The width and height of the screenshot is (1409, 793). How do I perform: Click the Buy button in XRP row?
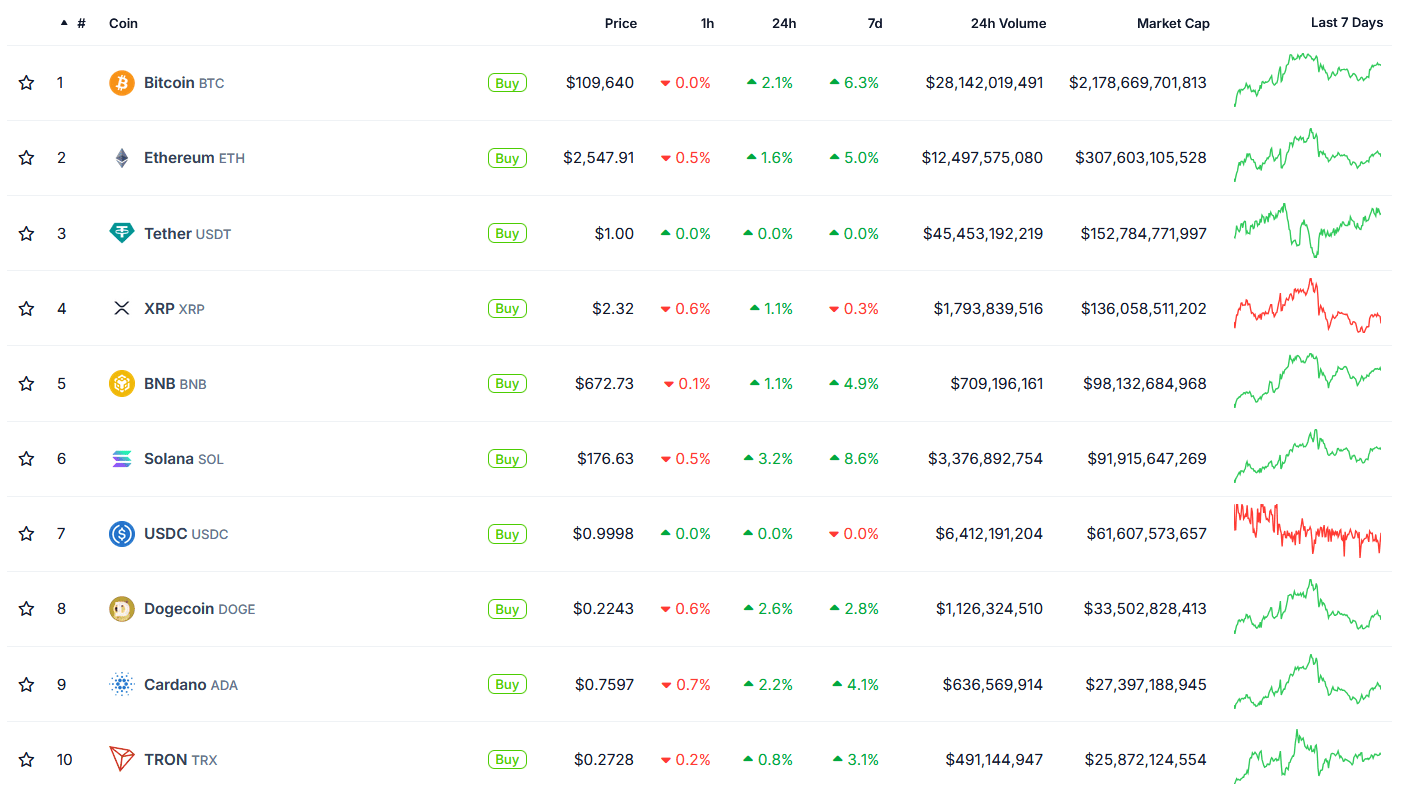(507, 308)
